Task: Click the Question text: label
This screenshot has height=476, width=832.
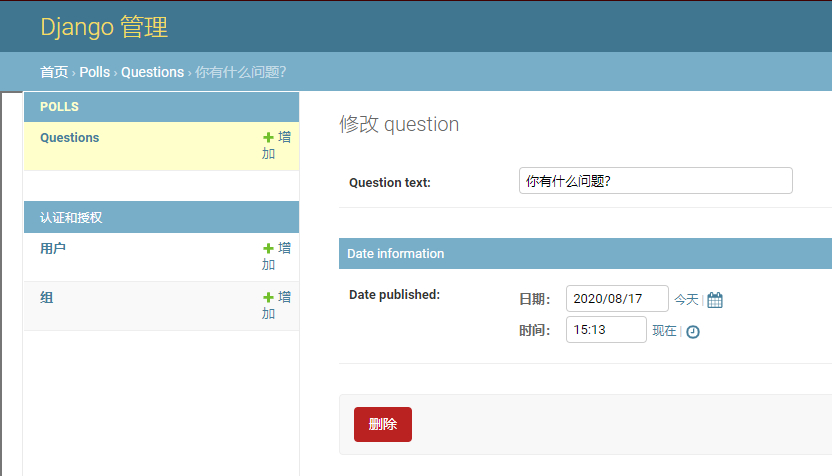Action: 389,183
